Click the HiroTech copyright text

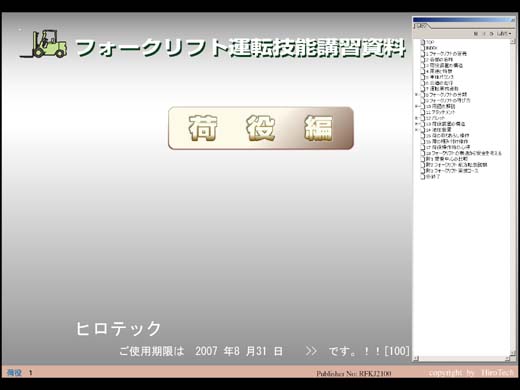[x=471, y=373]
